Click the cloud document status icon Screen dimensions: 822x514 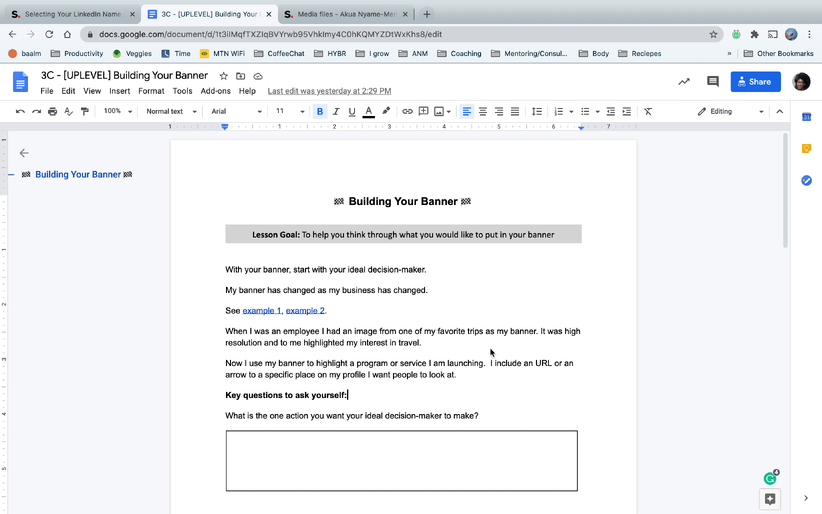257,76
